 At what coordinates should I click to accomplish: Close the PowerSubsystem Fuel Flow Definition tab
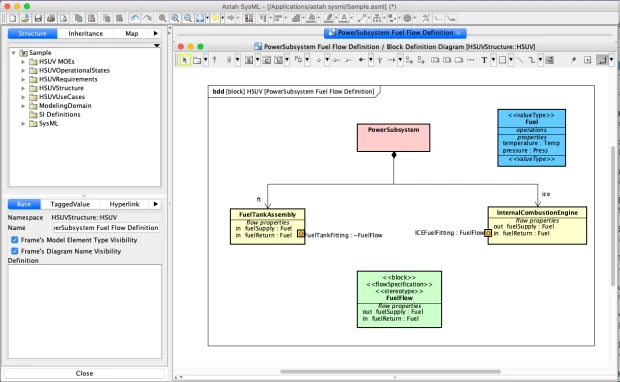pyautogui.click(x=458, y=33)
